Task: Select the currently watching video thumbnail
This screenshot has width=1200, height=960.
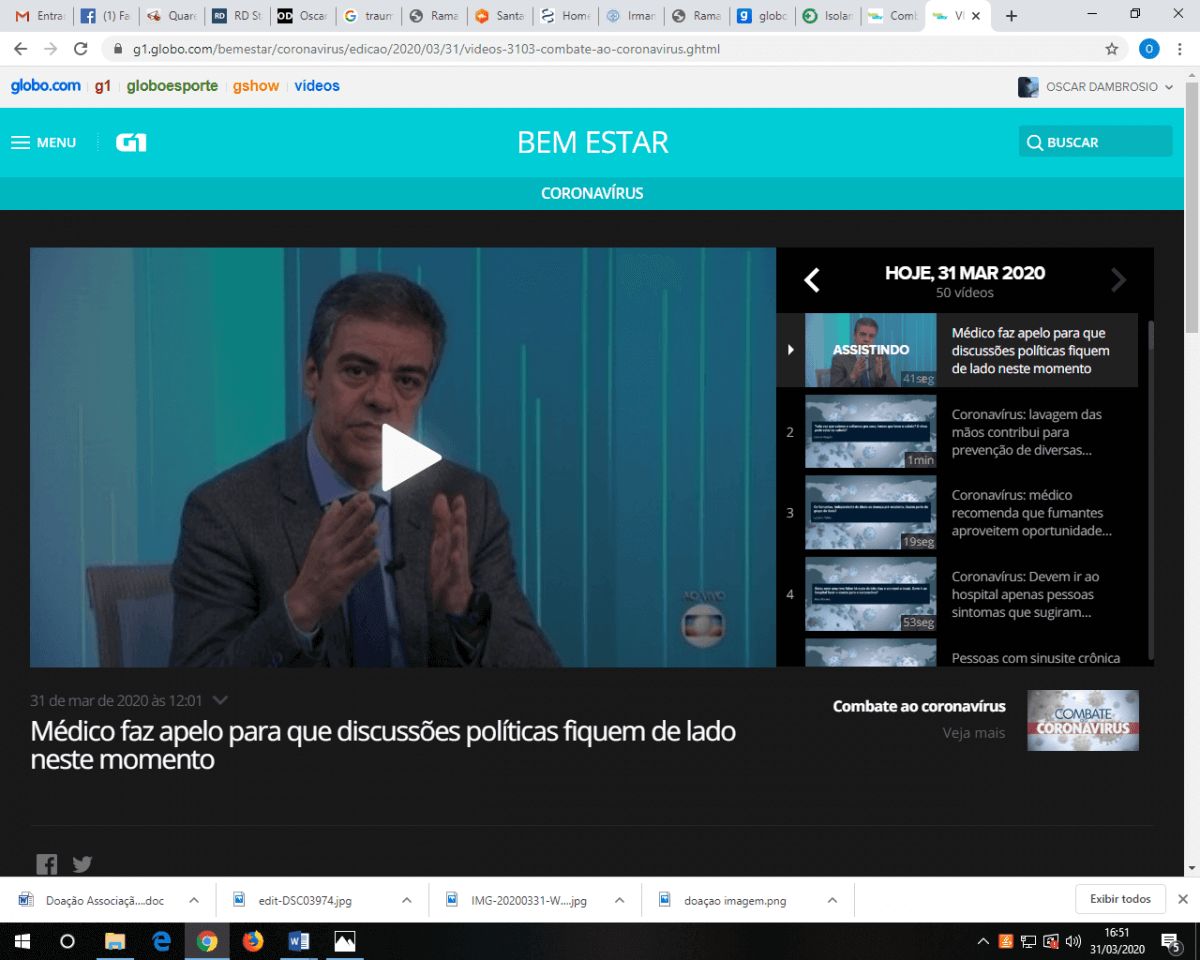Action: (x=871, y=350)
